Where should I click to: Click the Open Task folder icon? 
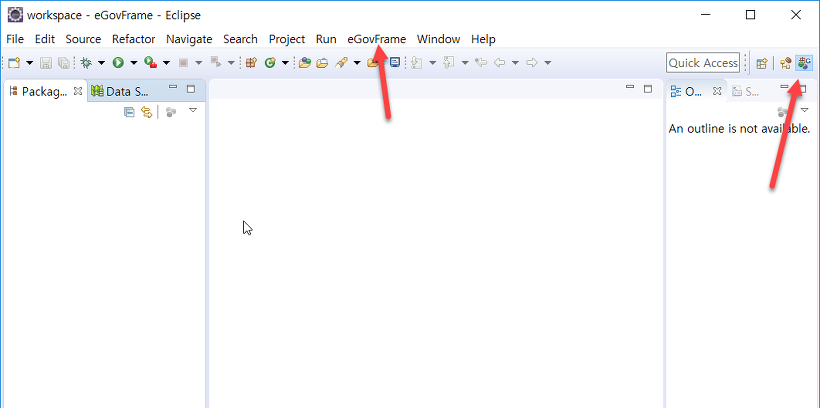pyautogui.click(x=322, y=63)
